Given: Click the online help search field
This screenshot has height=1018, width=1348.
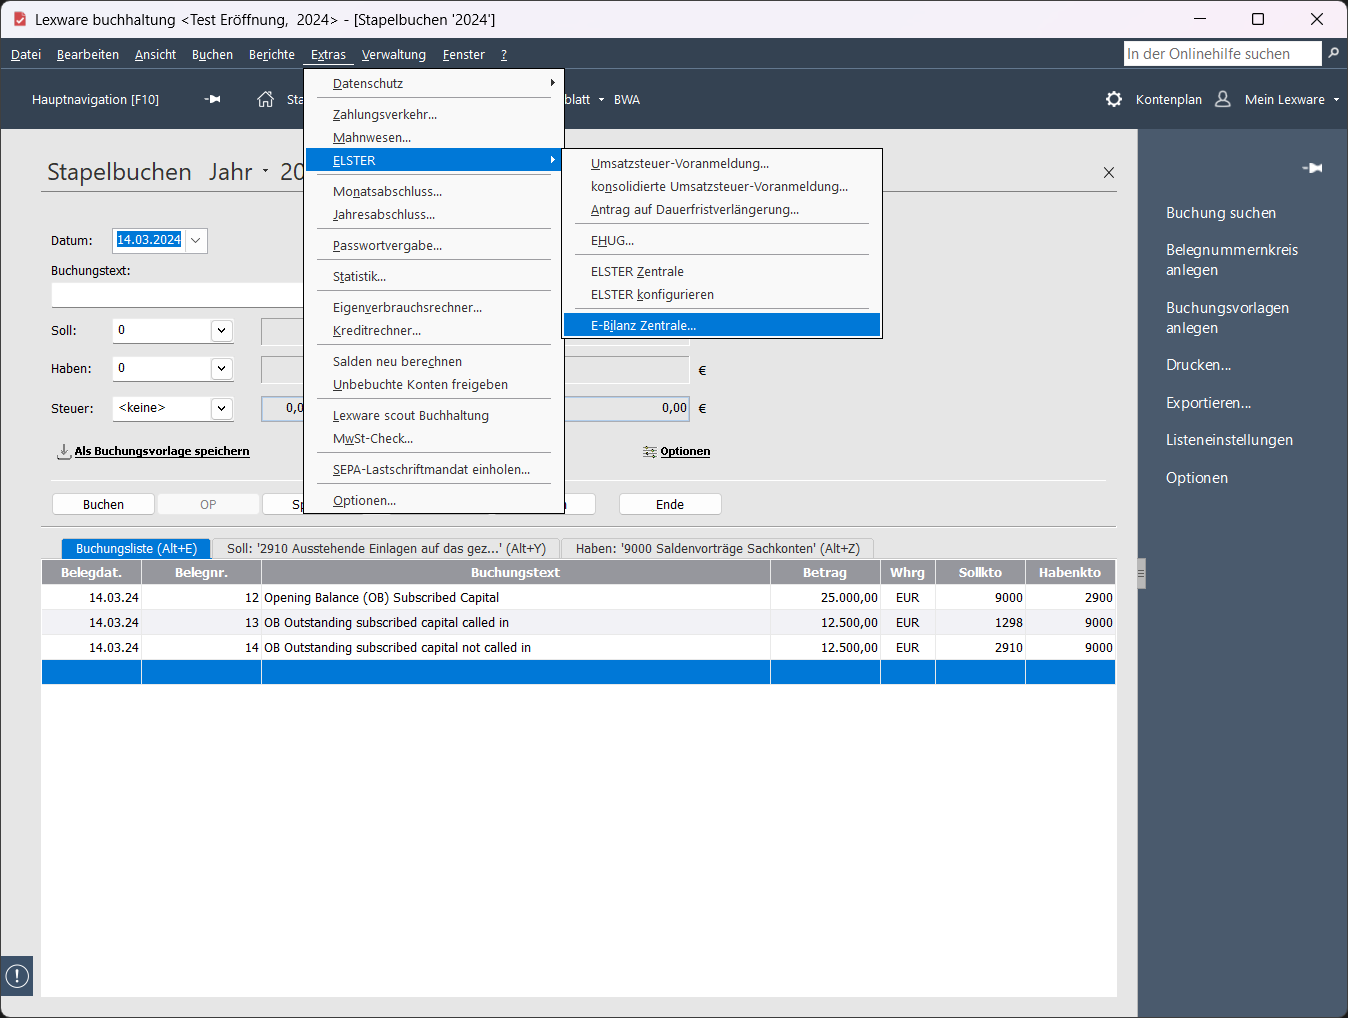Looking at the screenshot, I should (1222, 53).
